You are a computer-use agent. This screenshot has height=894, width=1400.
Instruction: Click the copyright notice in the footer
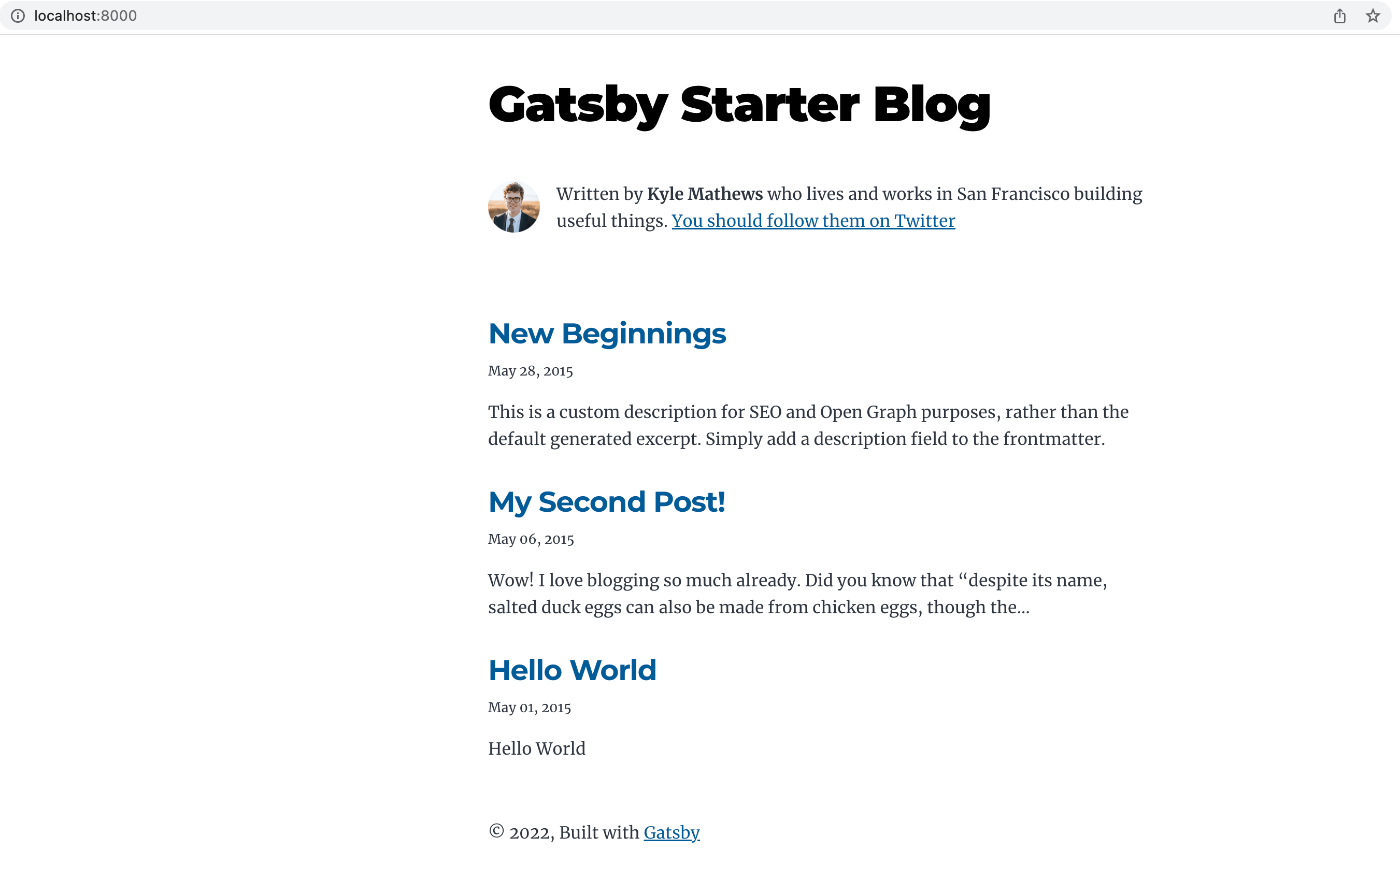coord(563,832)
